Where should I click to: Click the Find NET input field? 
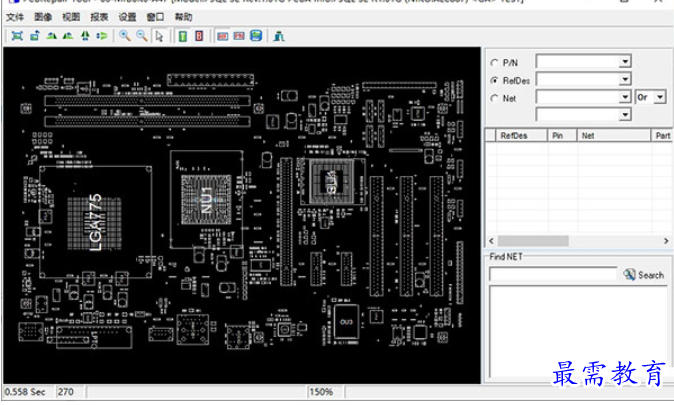tap(552, 274)
